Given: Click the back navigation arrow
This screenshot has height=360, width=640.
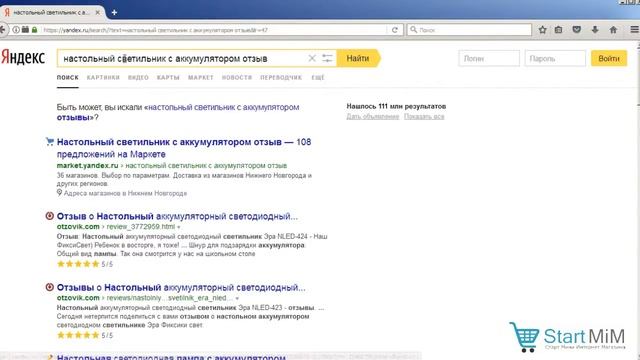Looking at the screenshot, I should coord(2,30).
